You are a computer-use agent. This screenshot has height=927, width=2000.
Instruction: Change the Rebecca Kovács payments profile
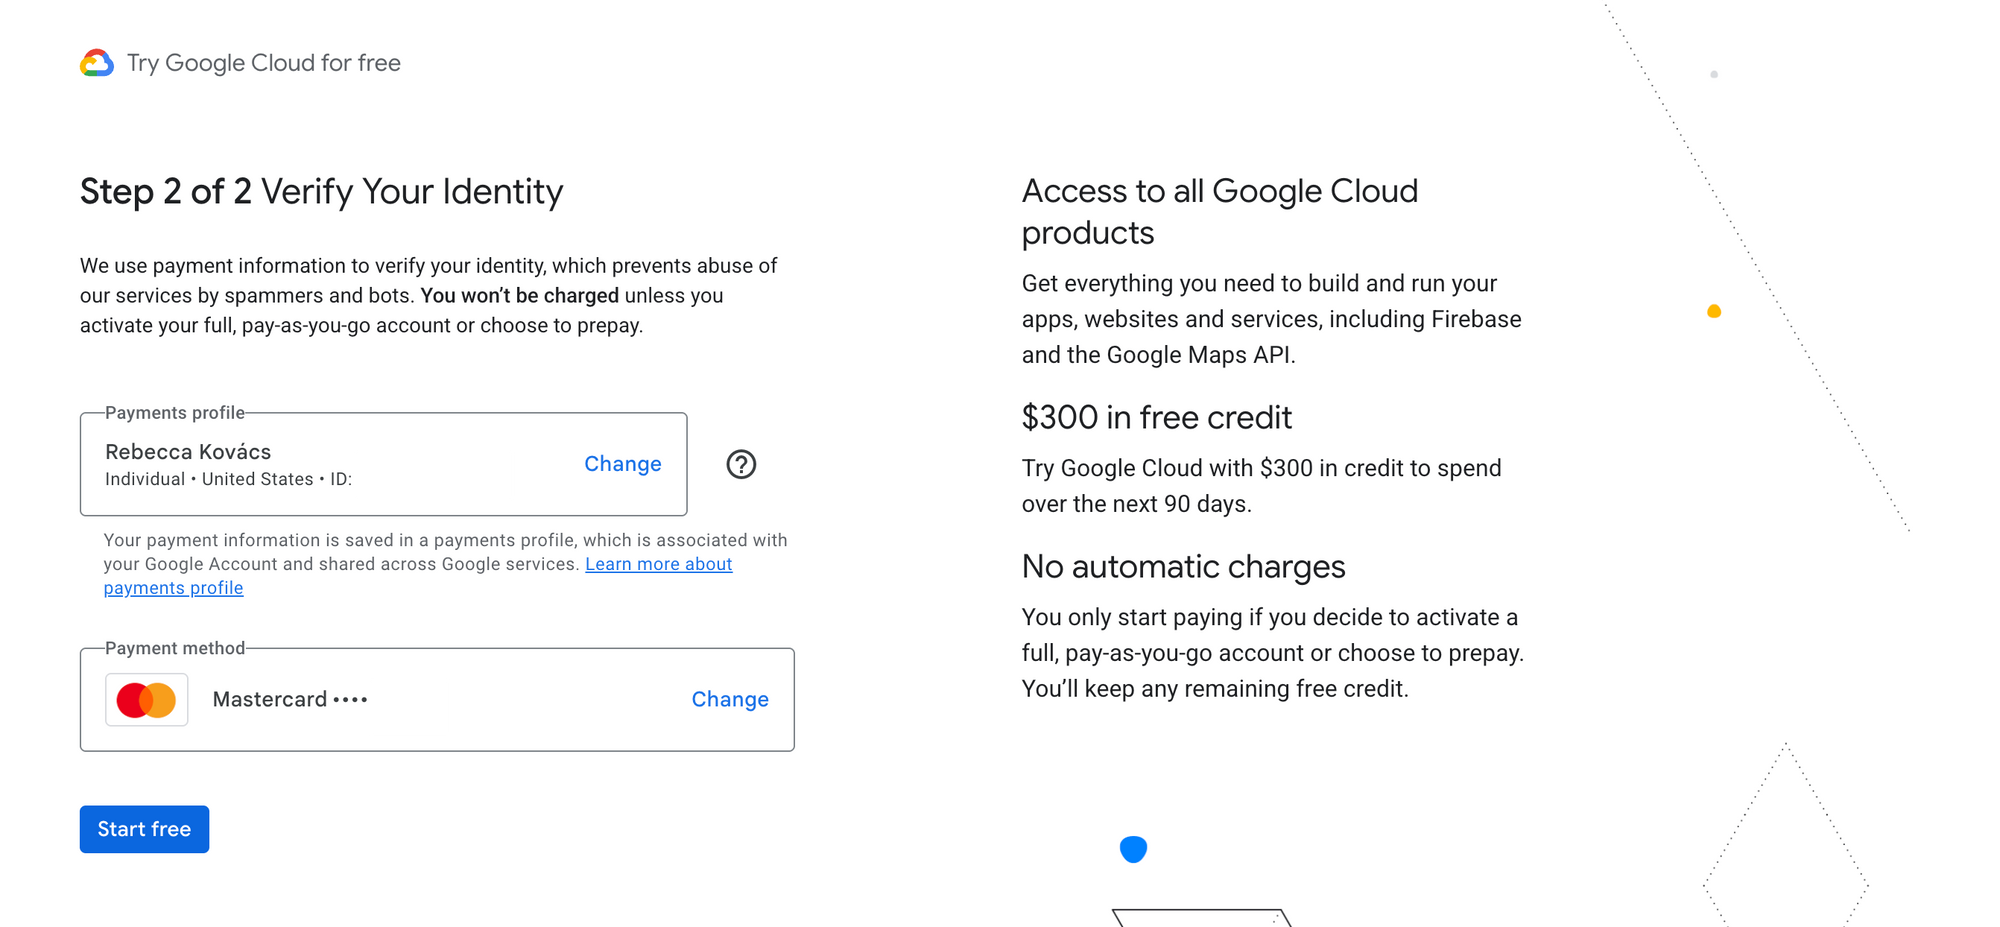coord(623,464)
